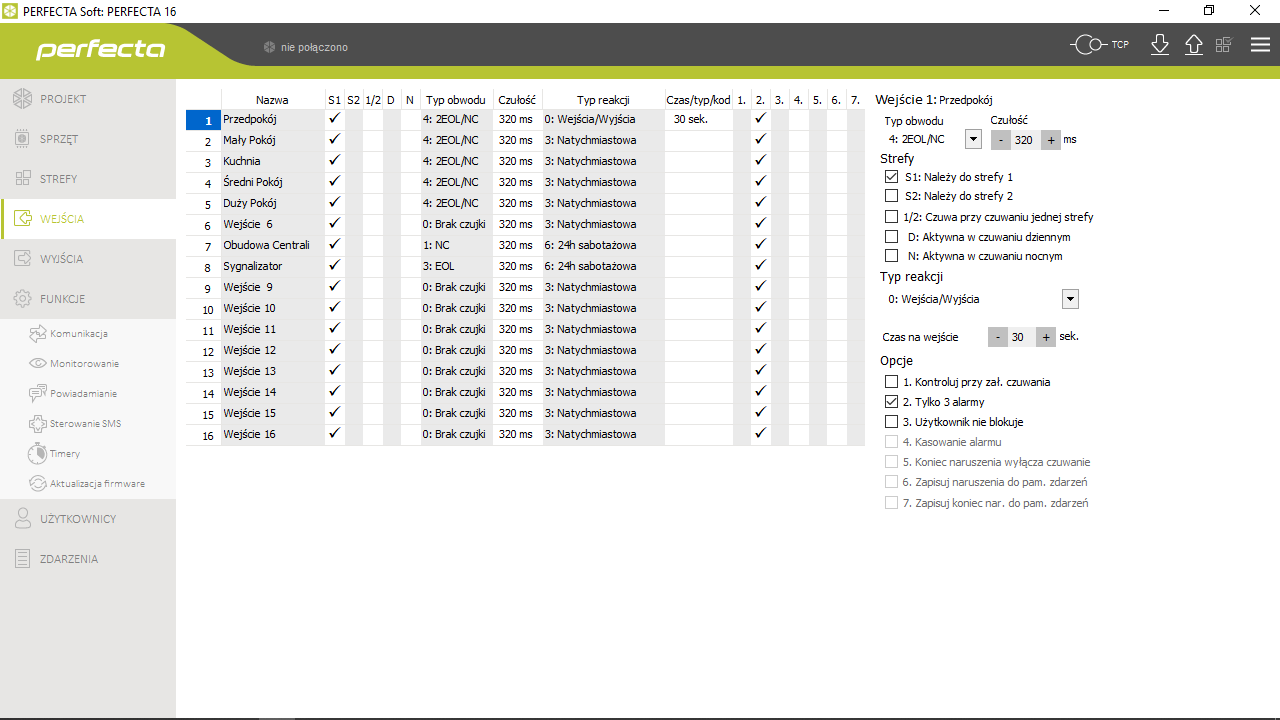Click the 'Nazwa' column header
The width and height of the screenshot is (1280, 720).
pyautogui.click(x=272, y=100)
